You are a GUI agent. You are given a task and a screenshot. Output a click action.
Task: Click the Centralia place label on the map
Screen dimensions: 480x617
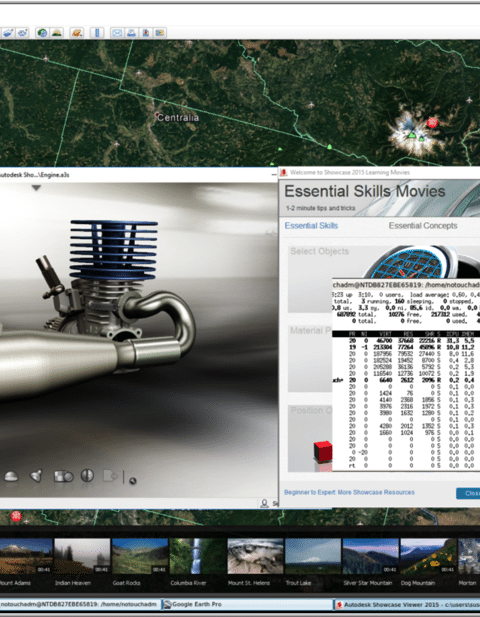pos(178,117)
